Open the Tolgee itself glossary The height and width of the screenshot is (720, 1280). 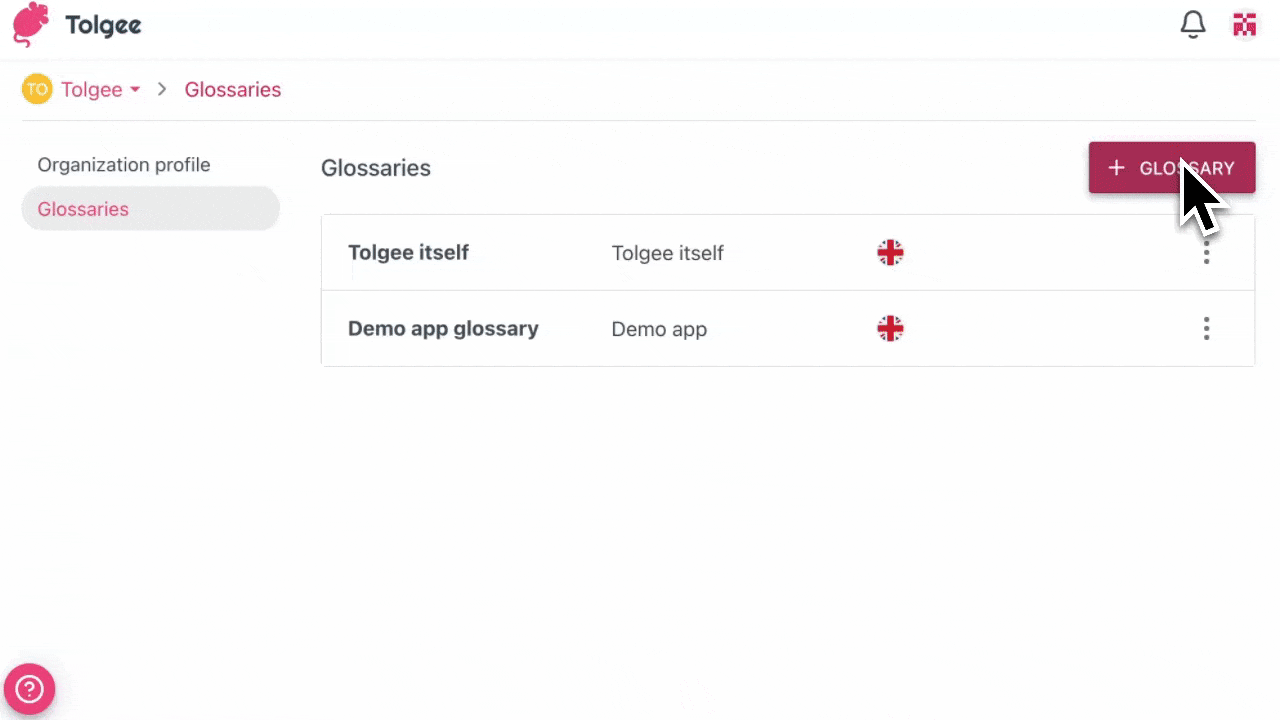click(408, 252)
